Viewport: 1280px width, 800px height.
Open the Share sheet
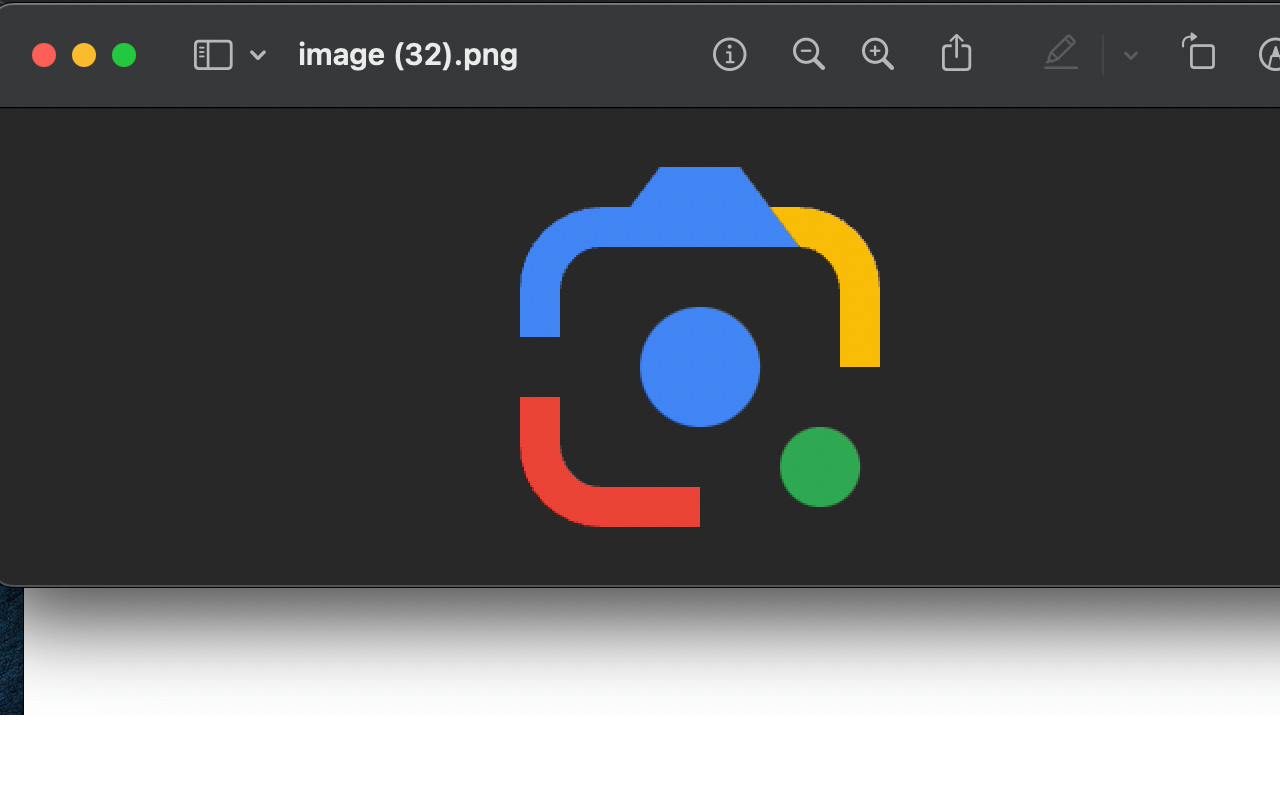pyautogui.click(x=956, y=54)
